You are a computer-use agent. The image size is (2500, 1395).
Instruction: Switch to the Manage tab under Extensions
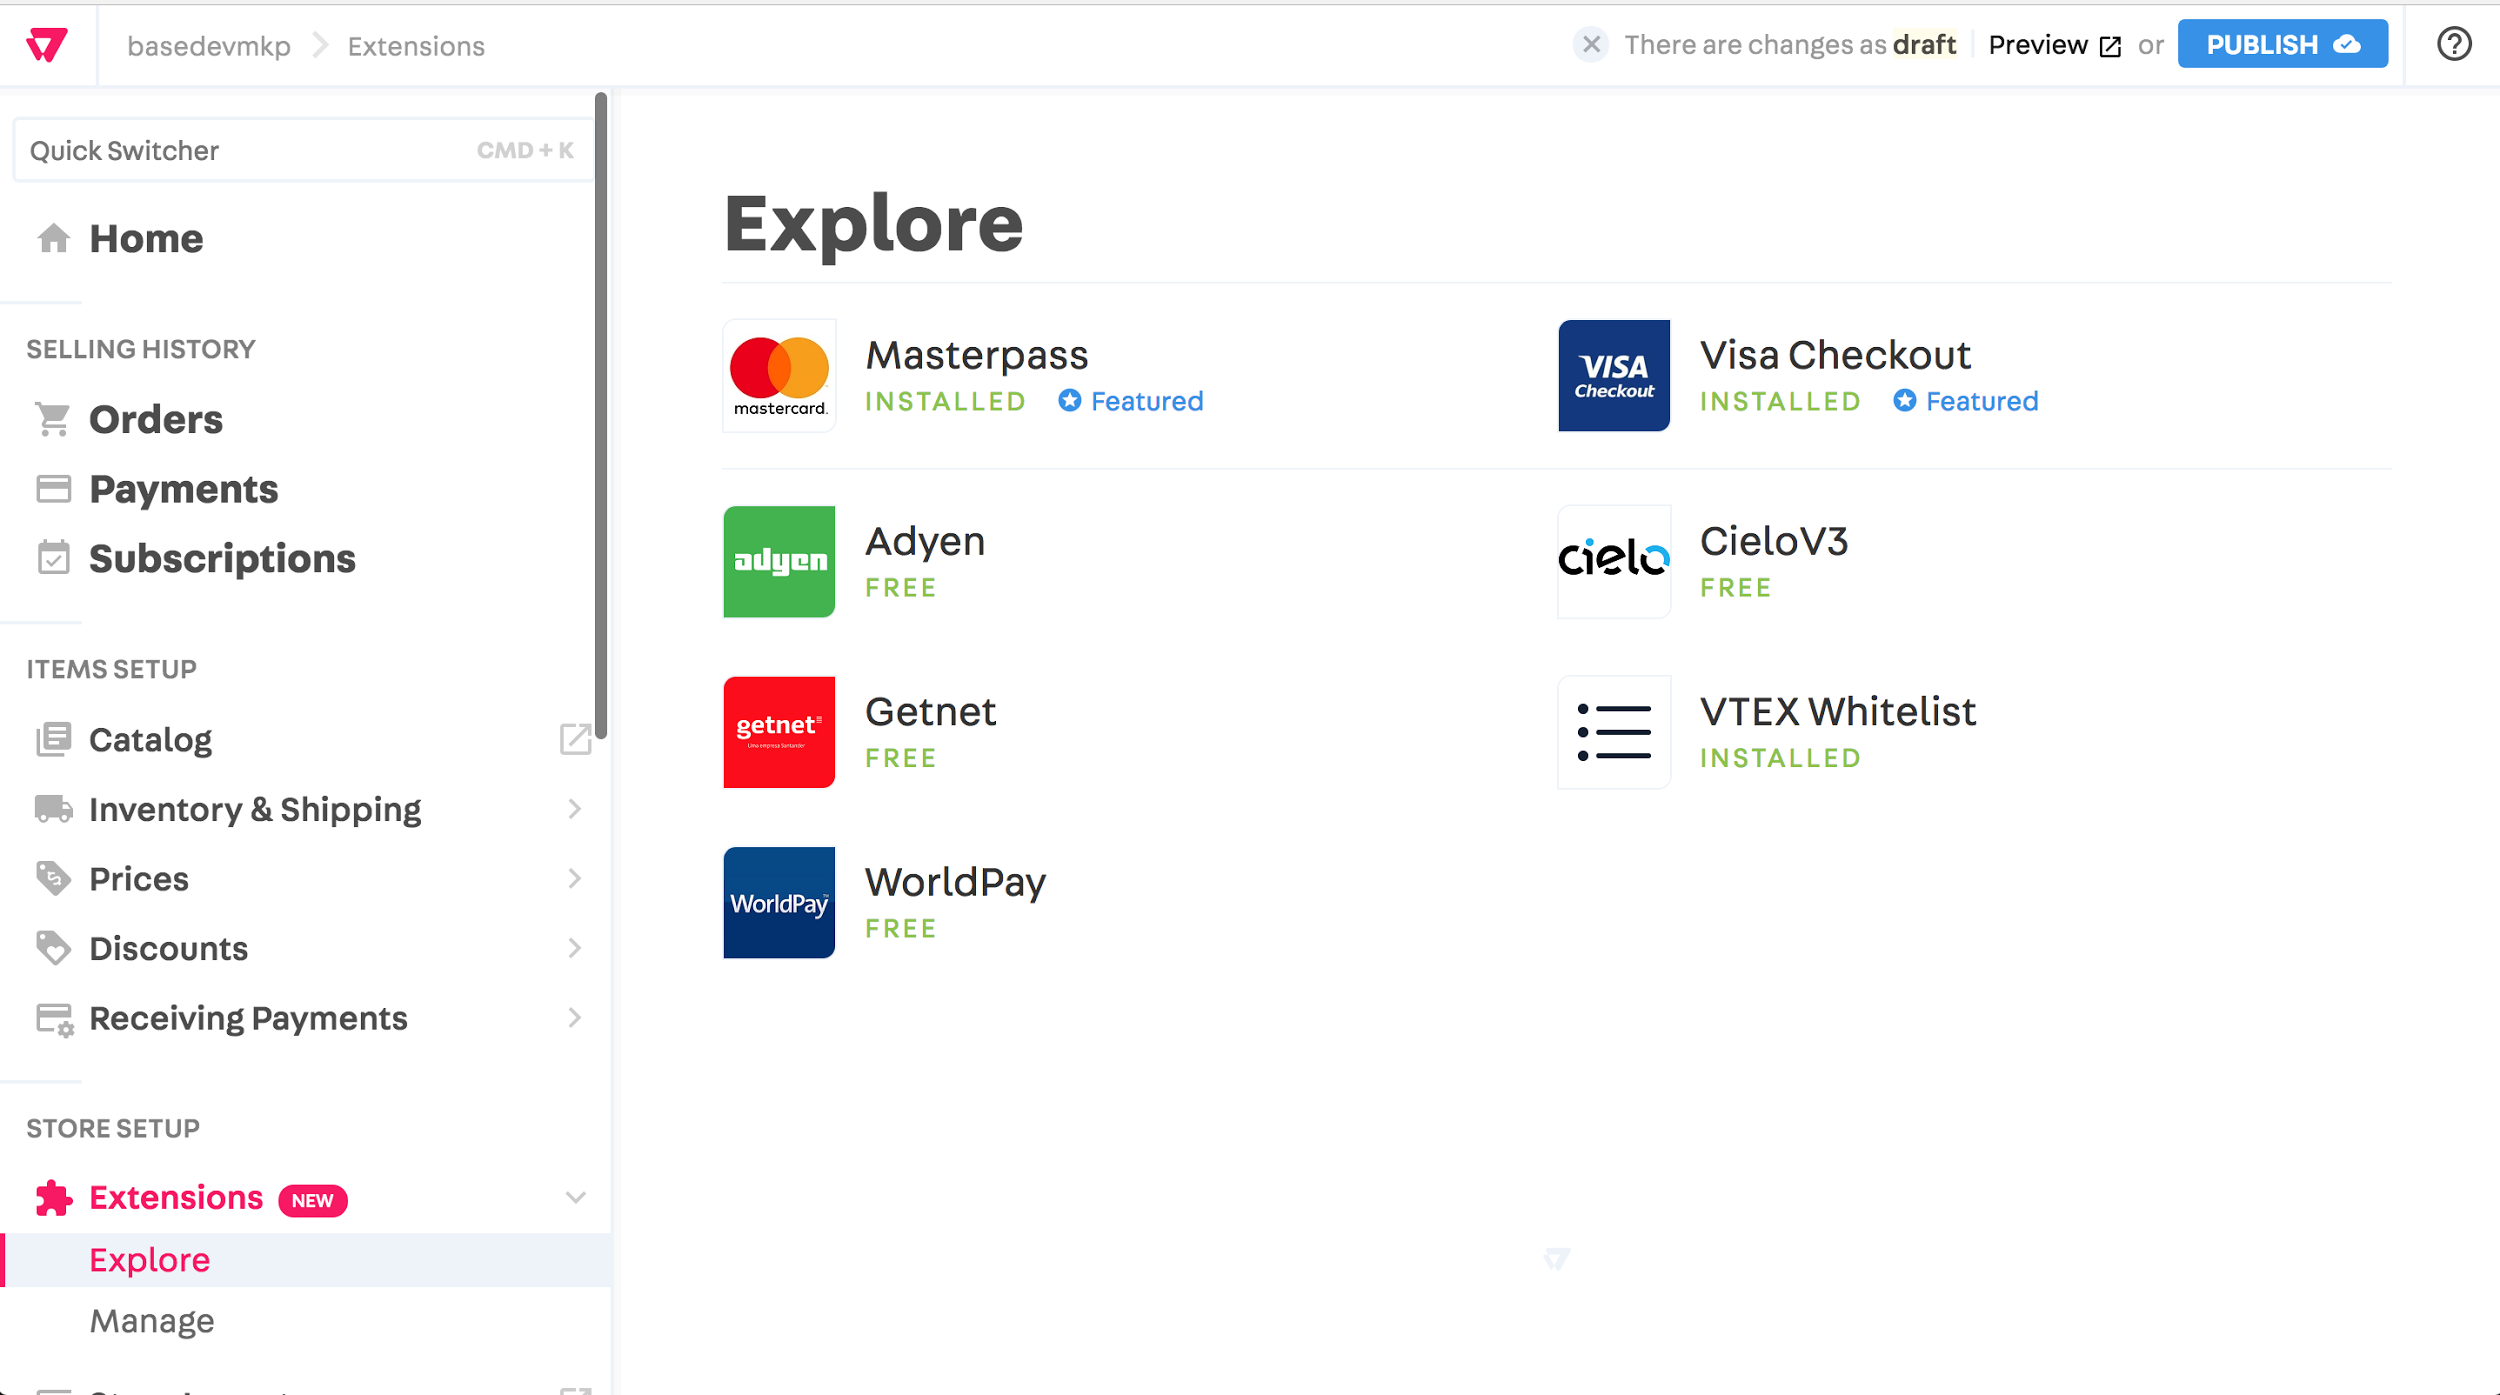pos(152,1320)
